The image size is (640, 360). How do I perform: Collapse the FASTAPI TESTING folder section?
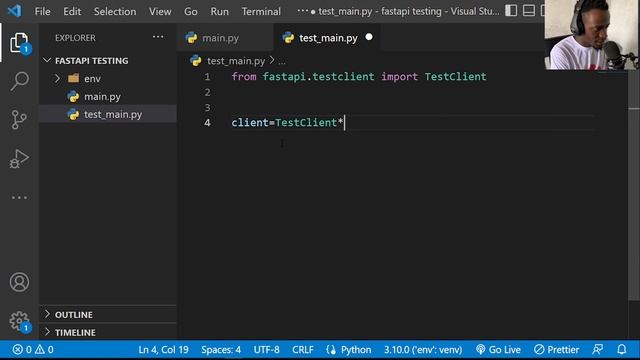pos(109,61)
